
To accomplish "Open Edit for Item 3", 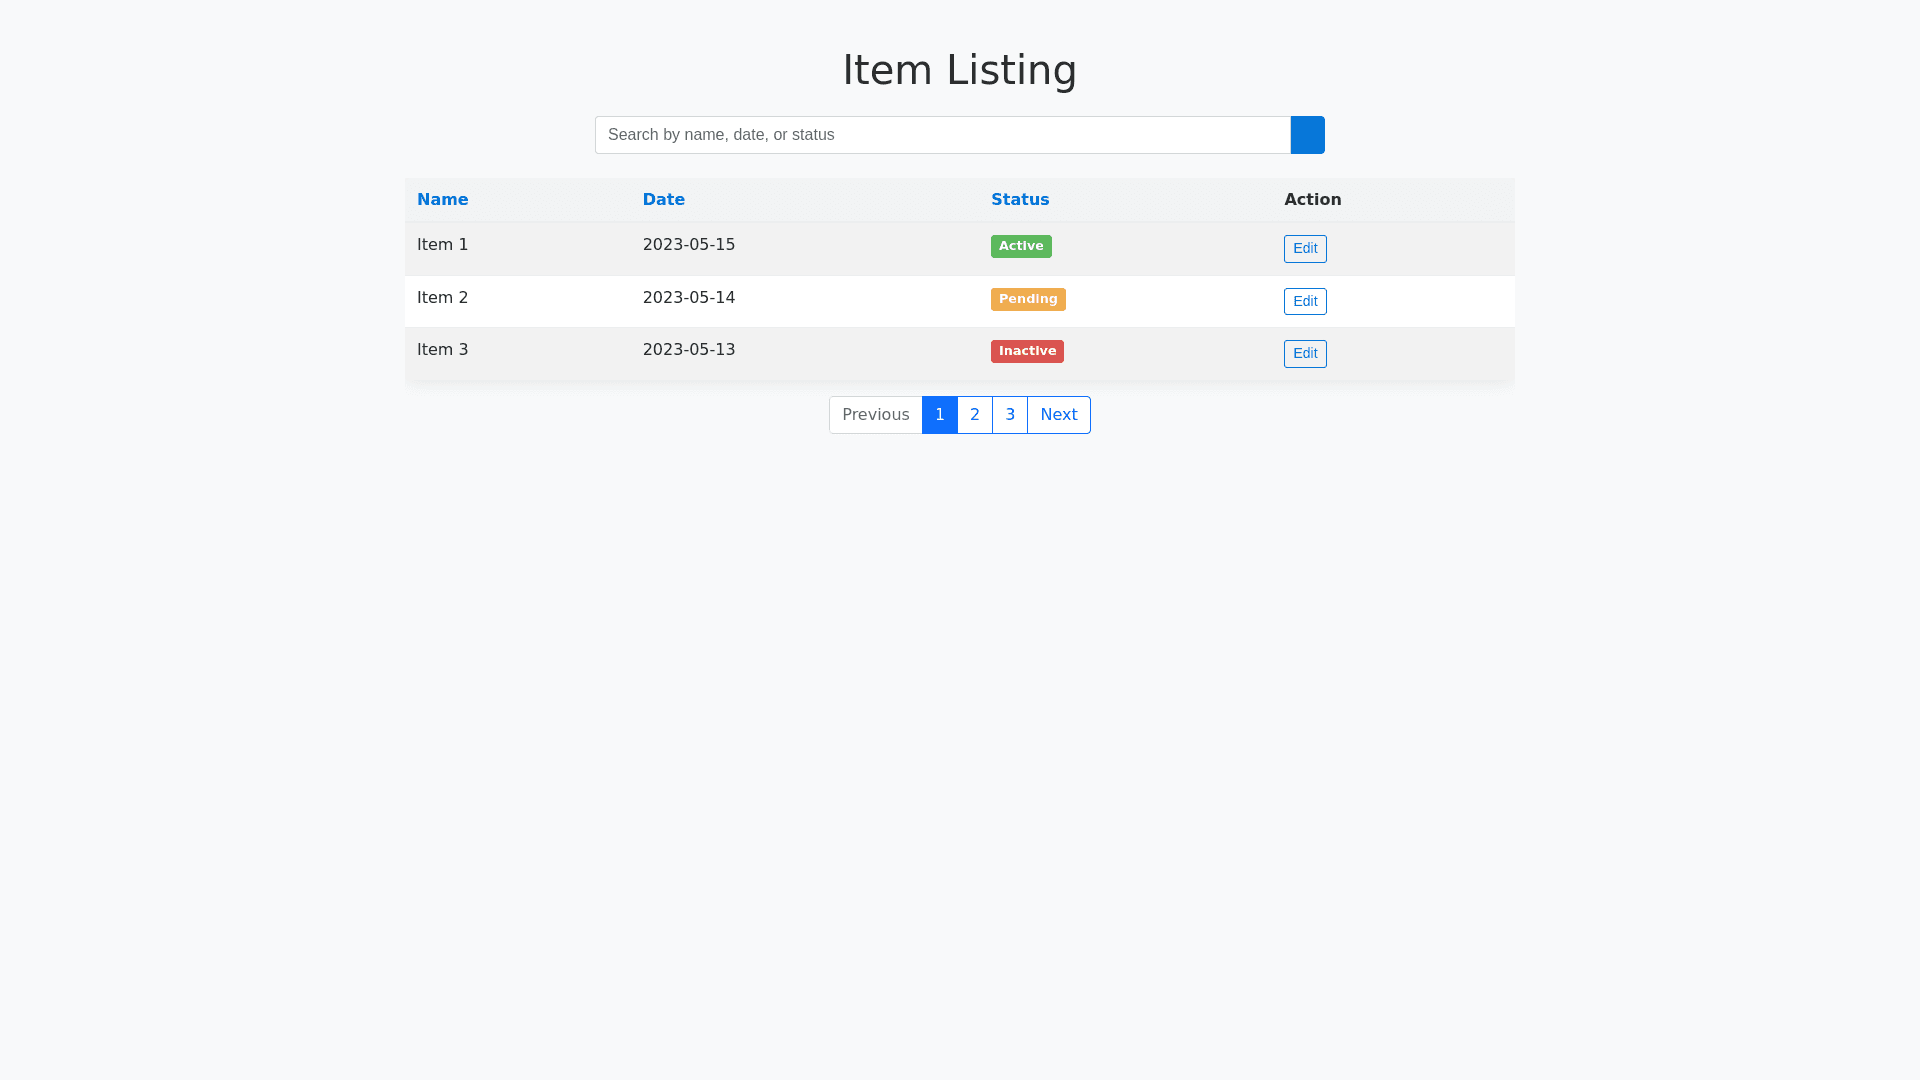I will point(1304,354).
